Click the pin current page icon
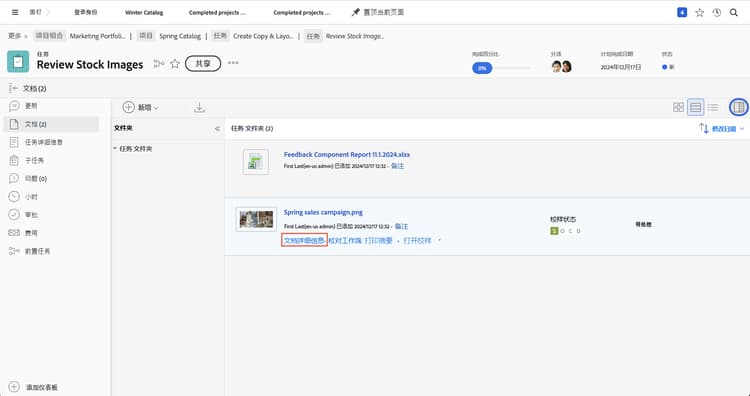The width and height of the screenshot is (750, 396). pyautogui.click(x=355, y=12)
